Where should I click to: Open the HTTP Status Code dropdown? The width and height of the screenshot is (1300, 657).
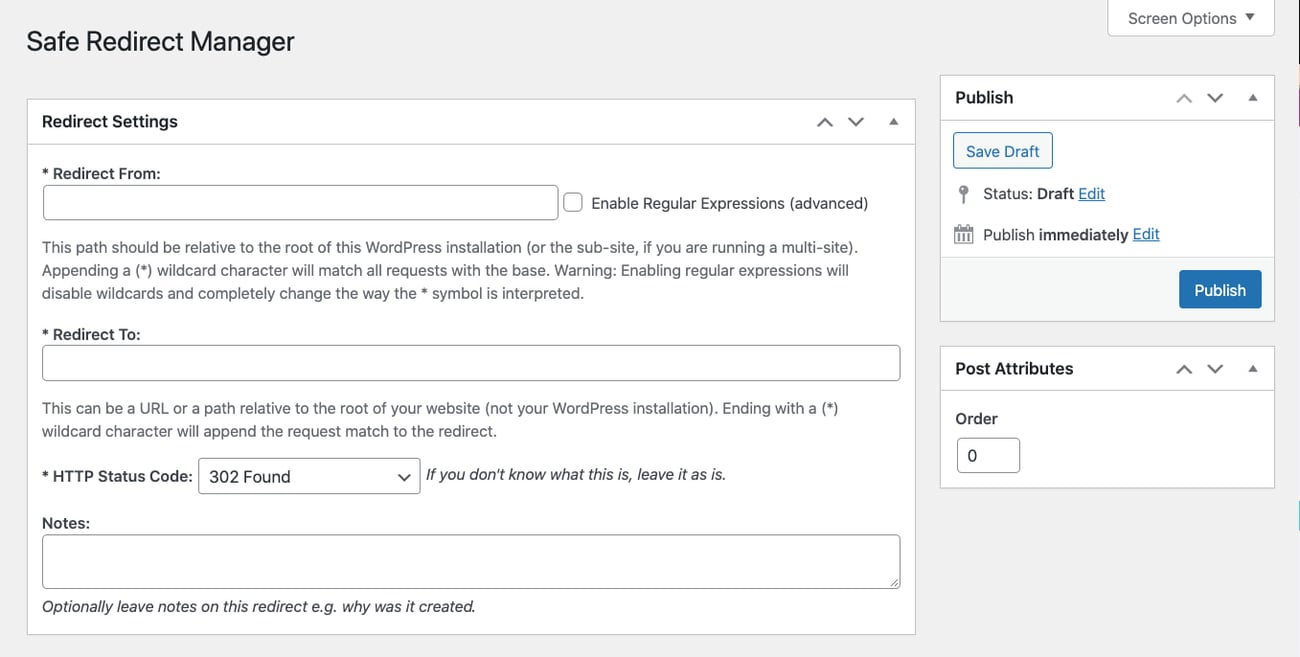(x=307, y=475)
